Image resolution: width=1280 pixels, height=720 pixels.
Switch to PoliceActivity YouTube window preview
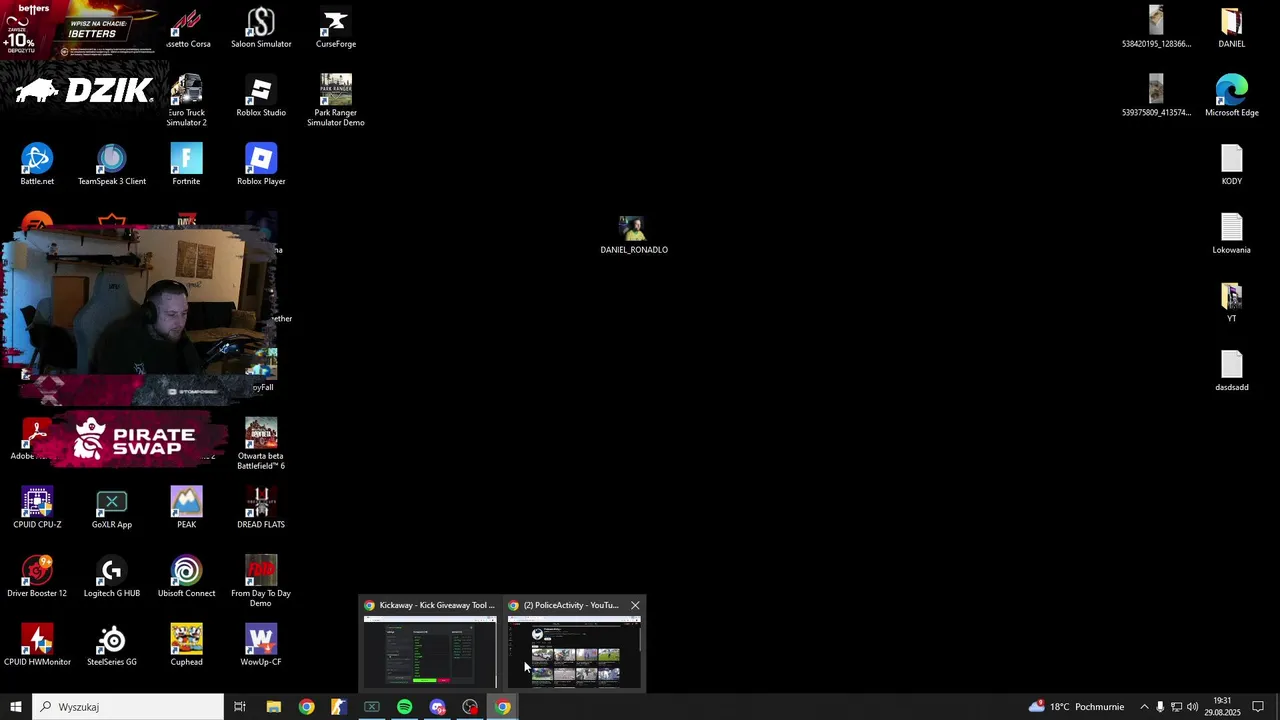(x=574, y=644)
